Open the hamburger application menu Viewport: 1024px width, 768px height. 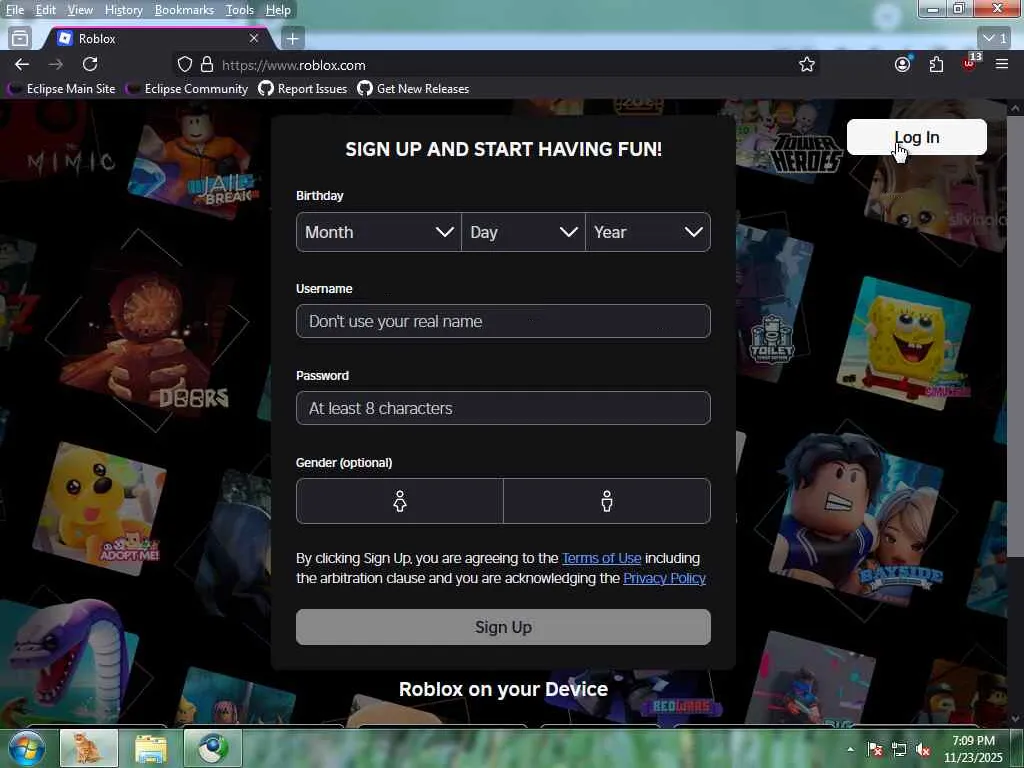1002,64
